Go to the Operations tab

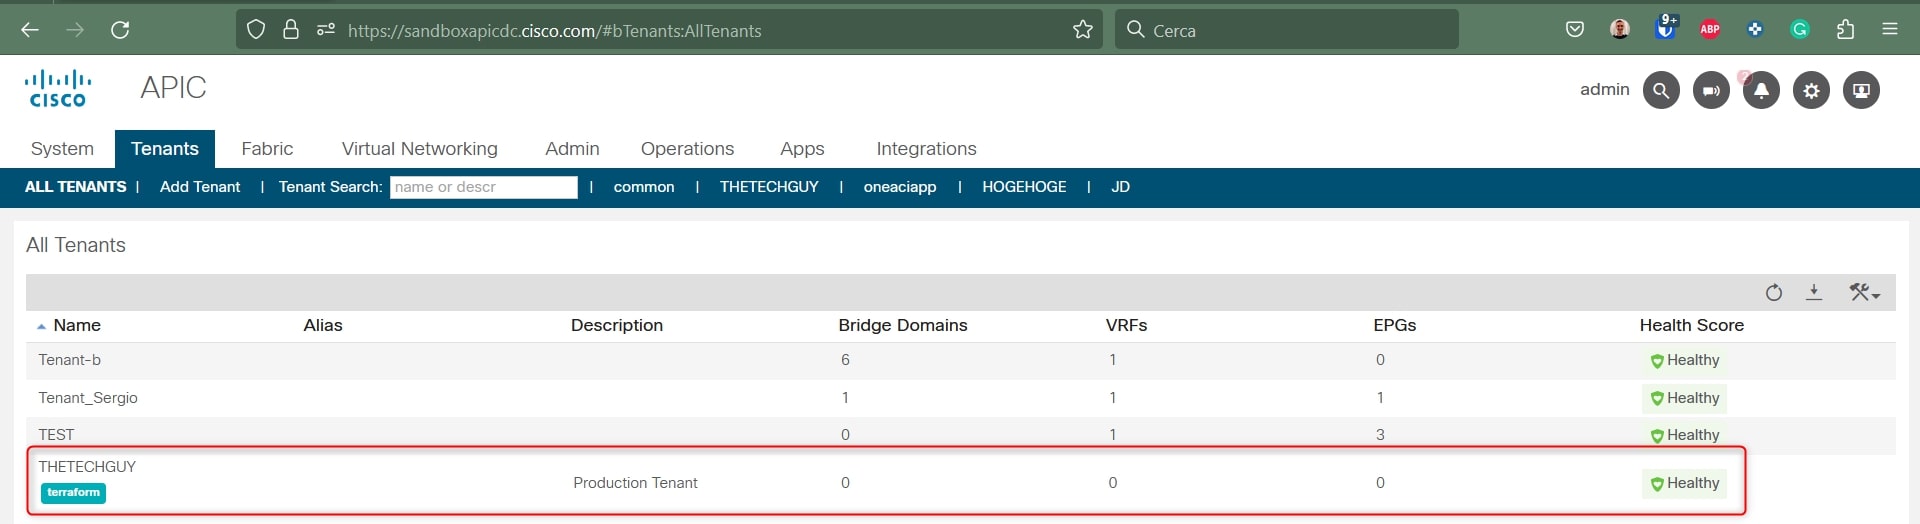coord(687,149)
